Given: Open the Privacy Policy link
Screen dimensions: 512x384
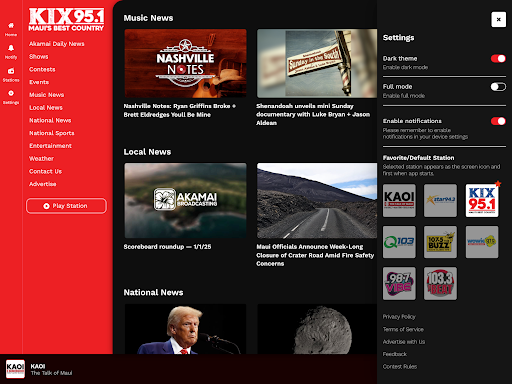Looking at the screenshot, I should pos(399,317).
